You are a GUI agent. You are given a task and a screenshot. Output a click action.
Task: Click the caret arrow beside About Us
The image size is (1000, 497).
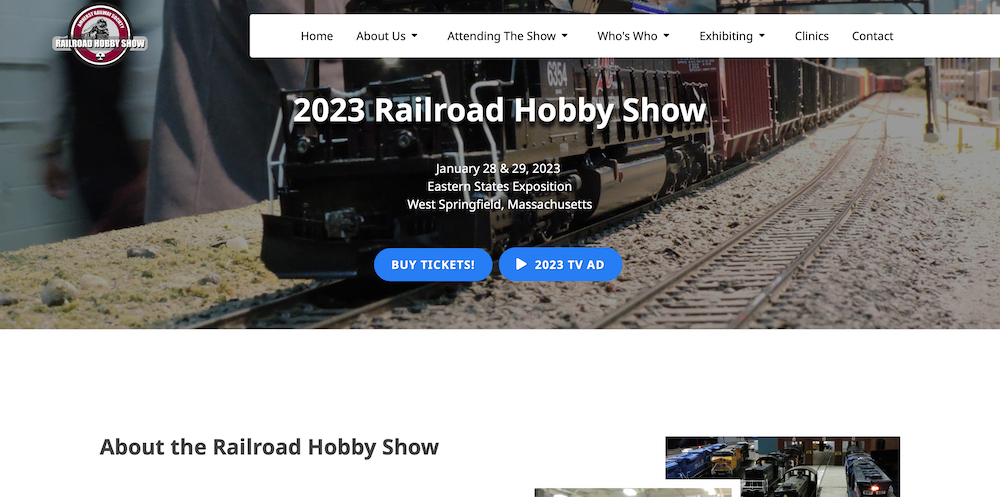(x=415, y=36)
